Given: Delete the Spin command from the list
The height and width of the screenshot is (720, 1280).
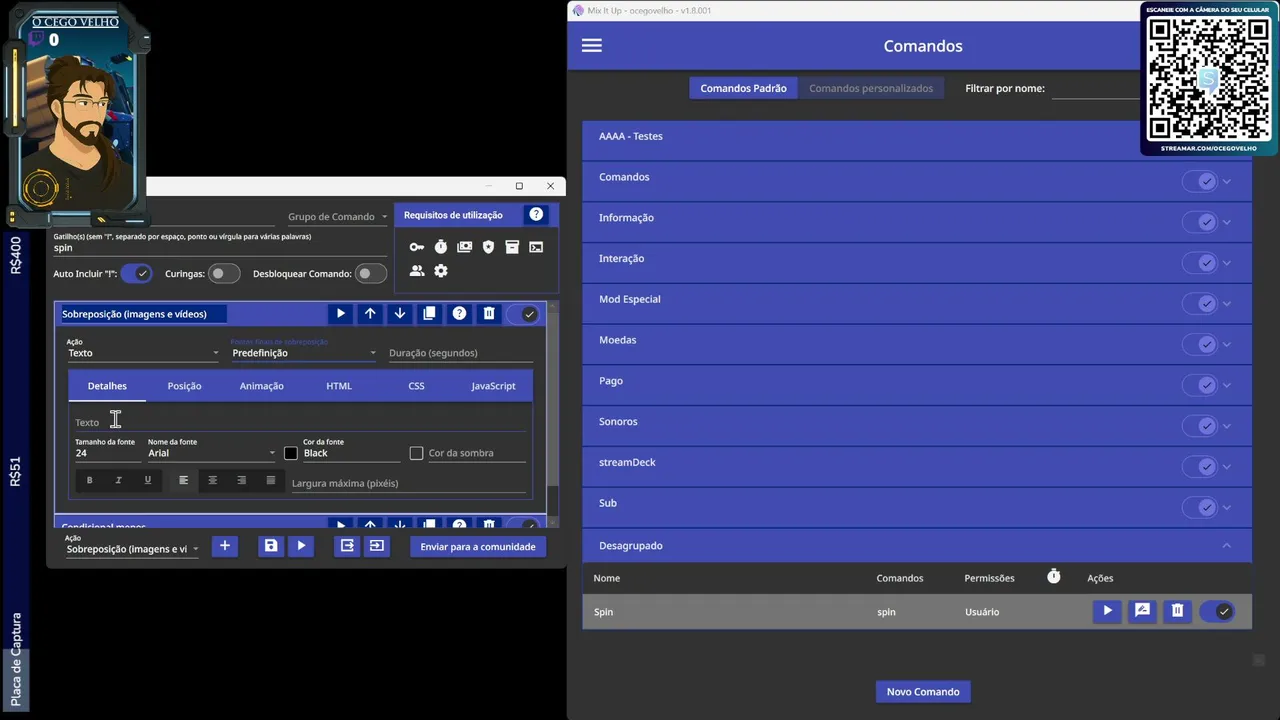Looking at the screenshot, I should click(1178, 611).
